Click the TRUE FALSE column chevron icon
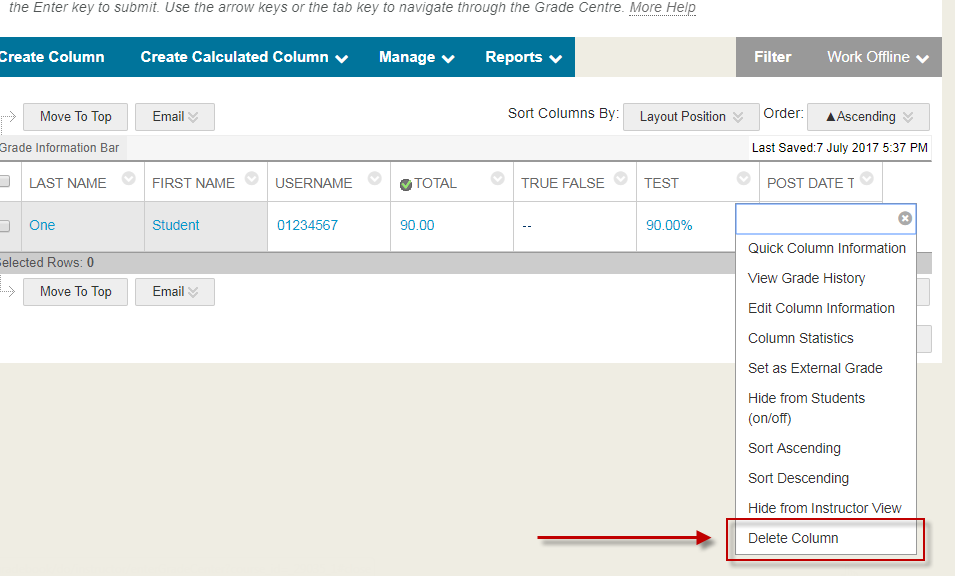955x576 pixels. pyautogui.click(x=620, y=179)
